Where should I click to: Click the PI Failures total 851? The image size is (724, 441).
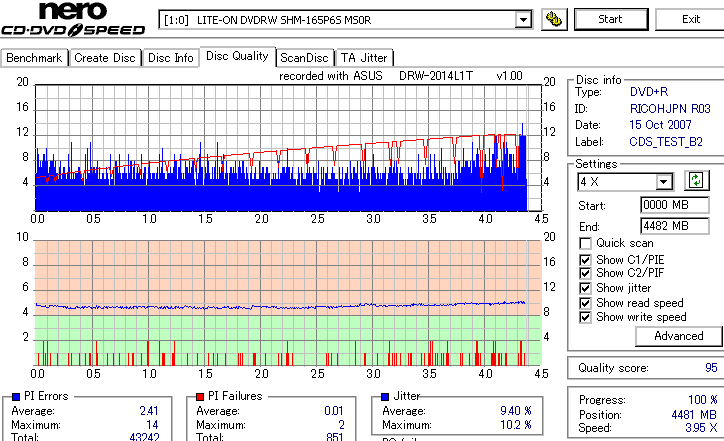point(334,437)
